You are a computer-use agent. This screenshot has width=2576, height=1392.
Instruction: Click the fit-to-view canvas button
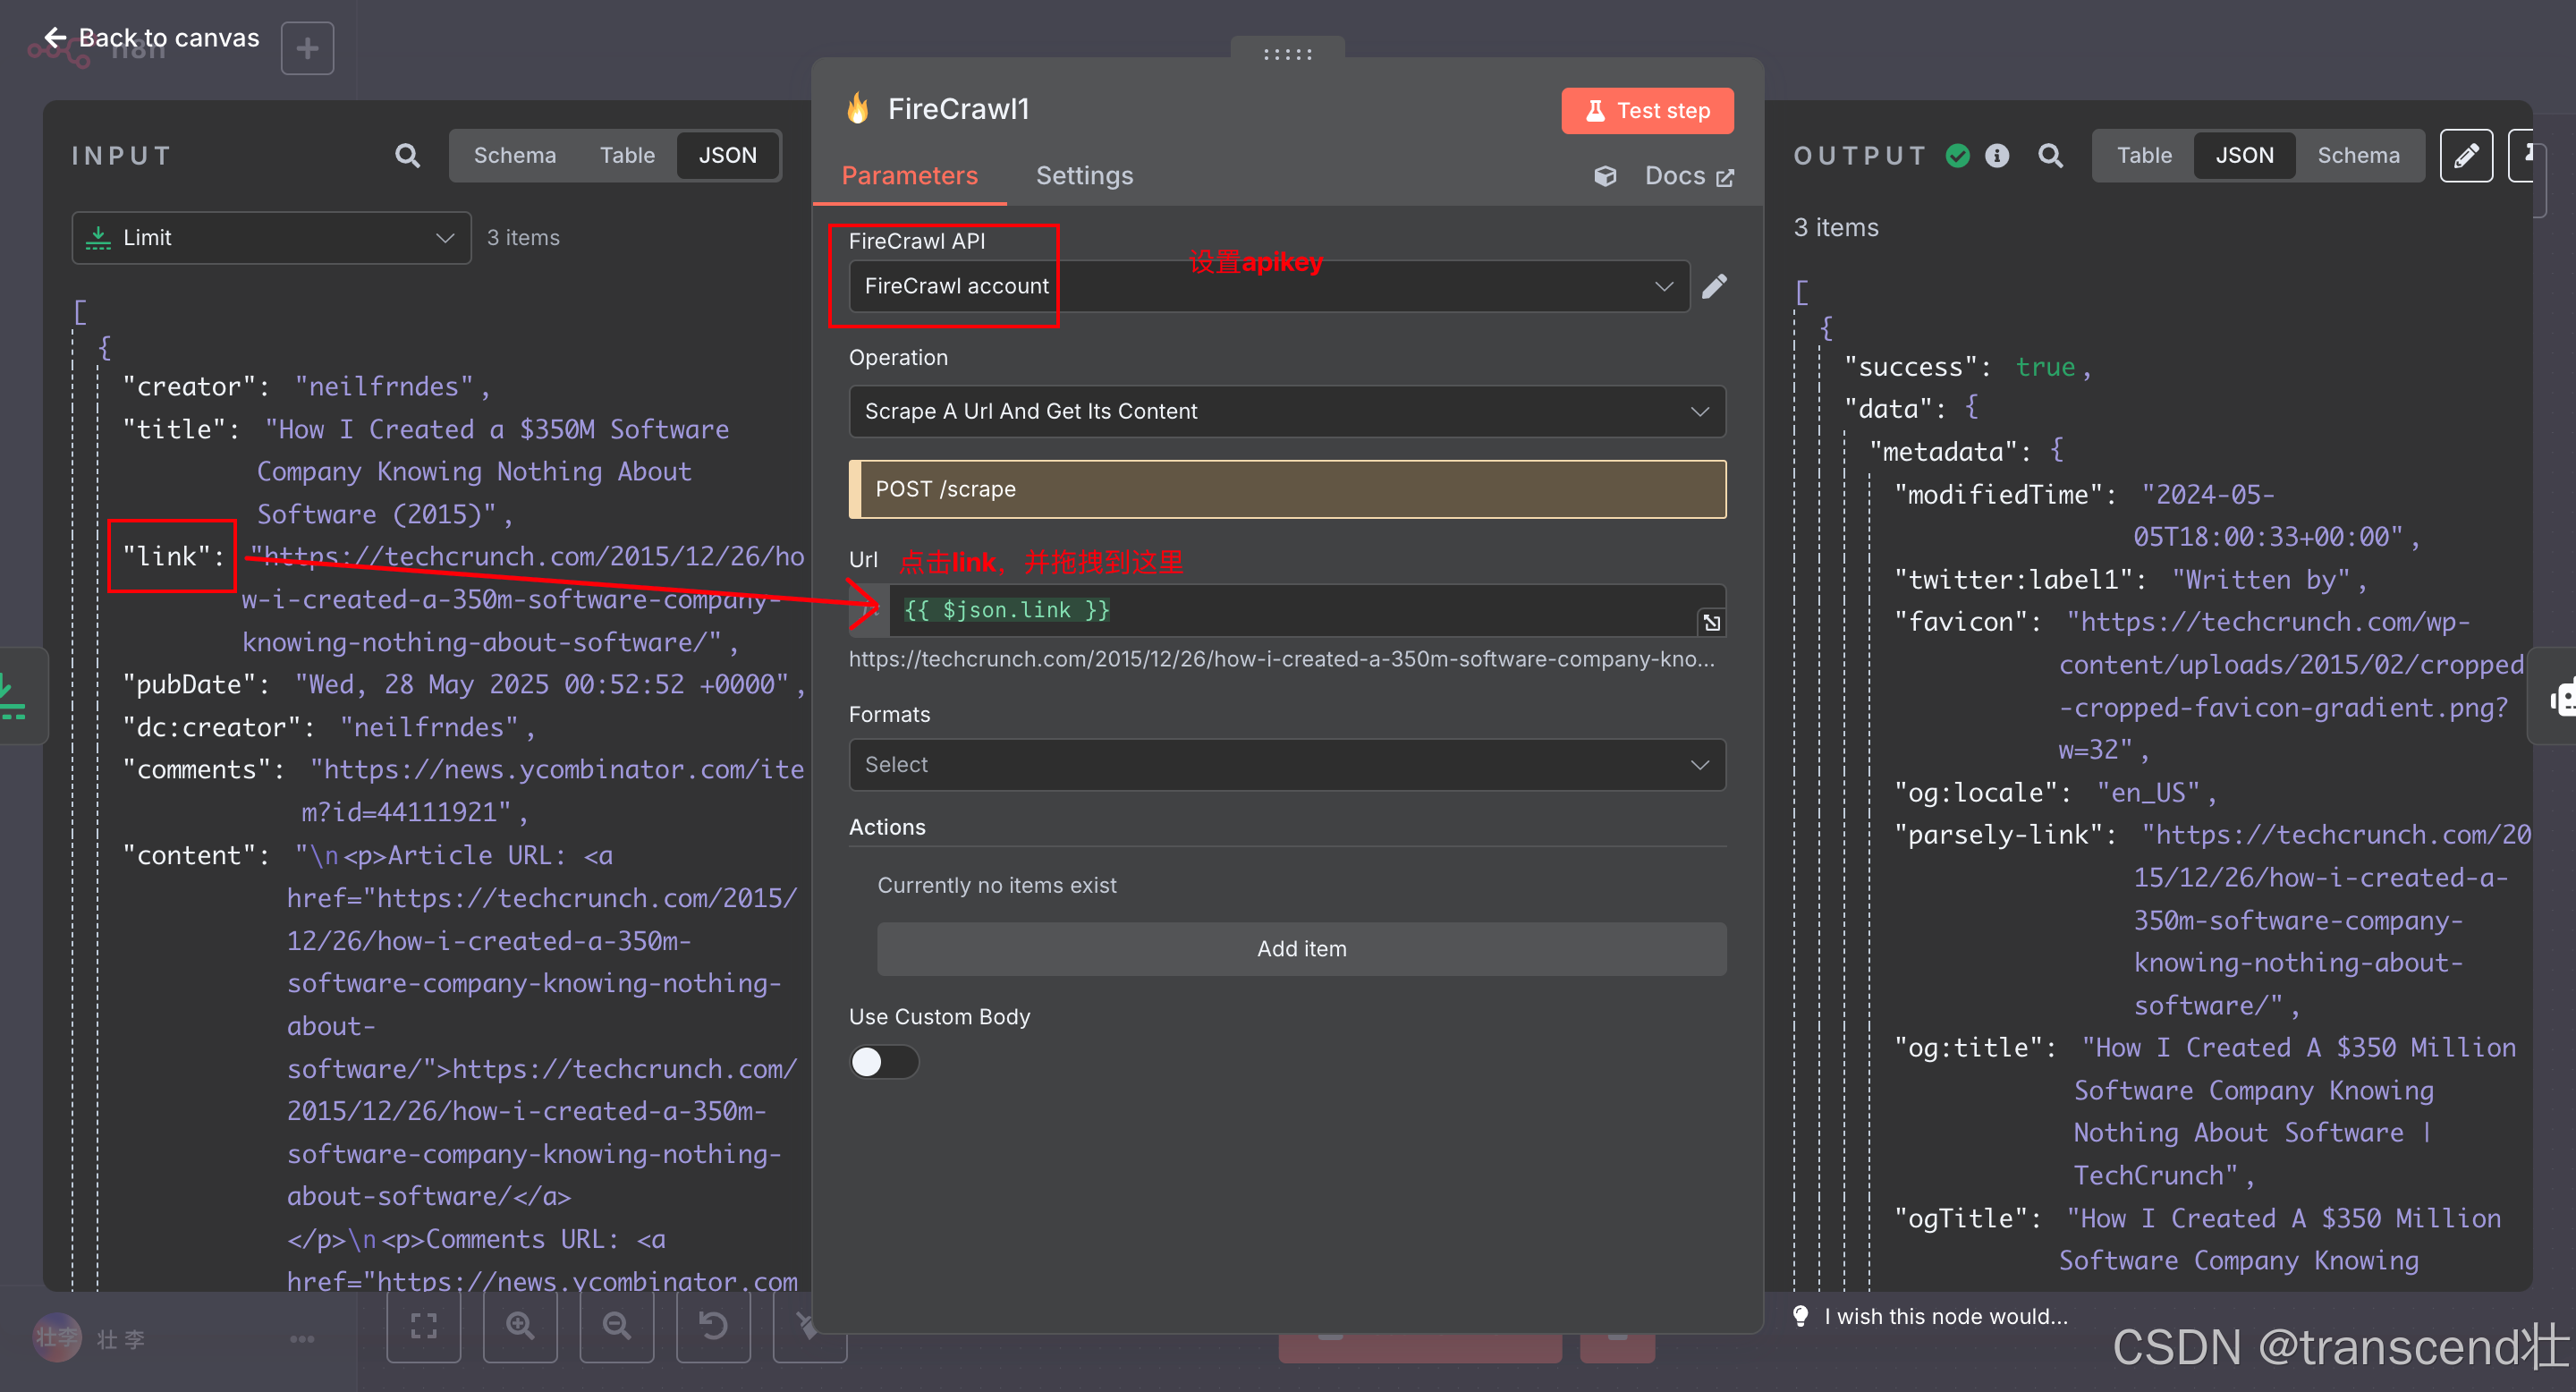[x=424, y=1326]
